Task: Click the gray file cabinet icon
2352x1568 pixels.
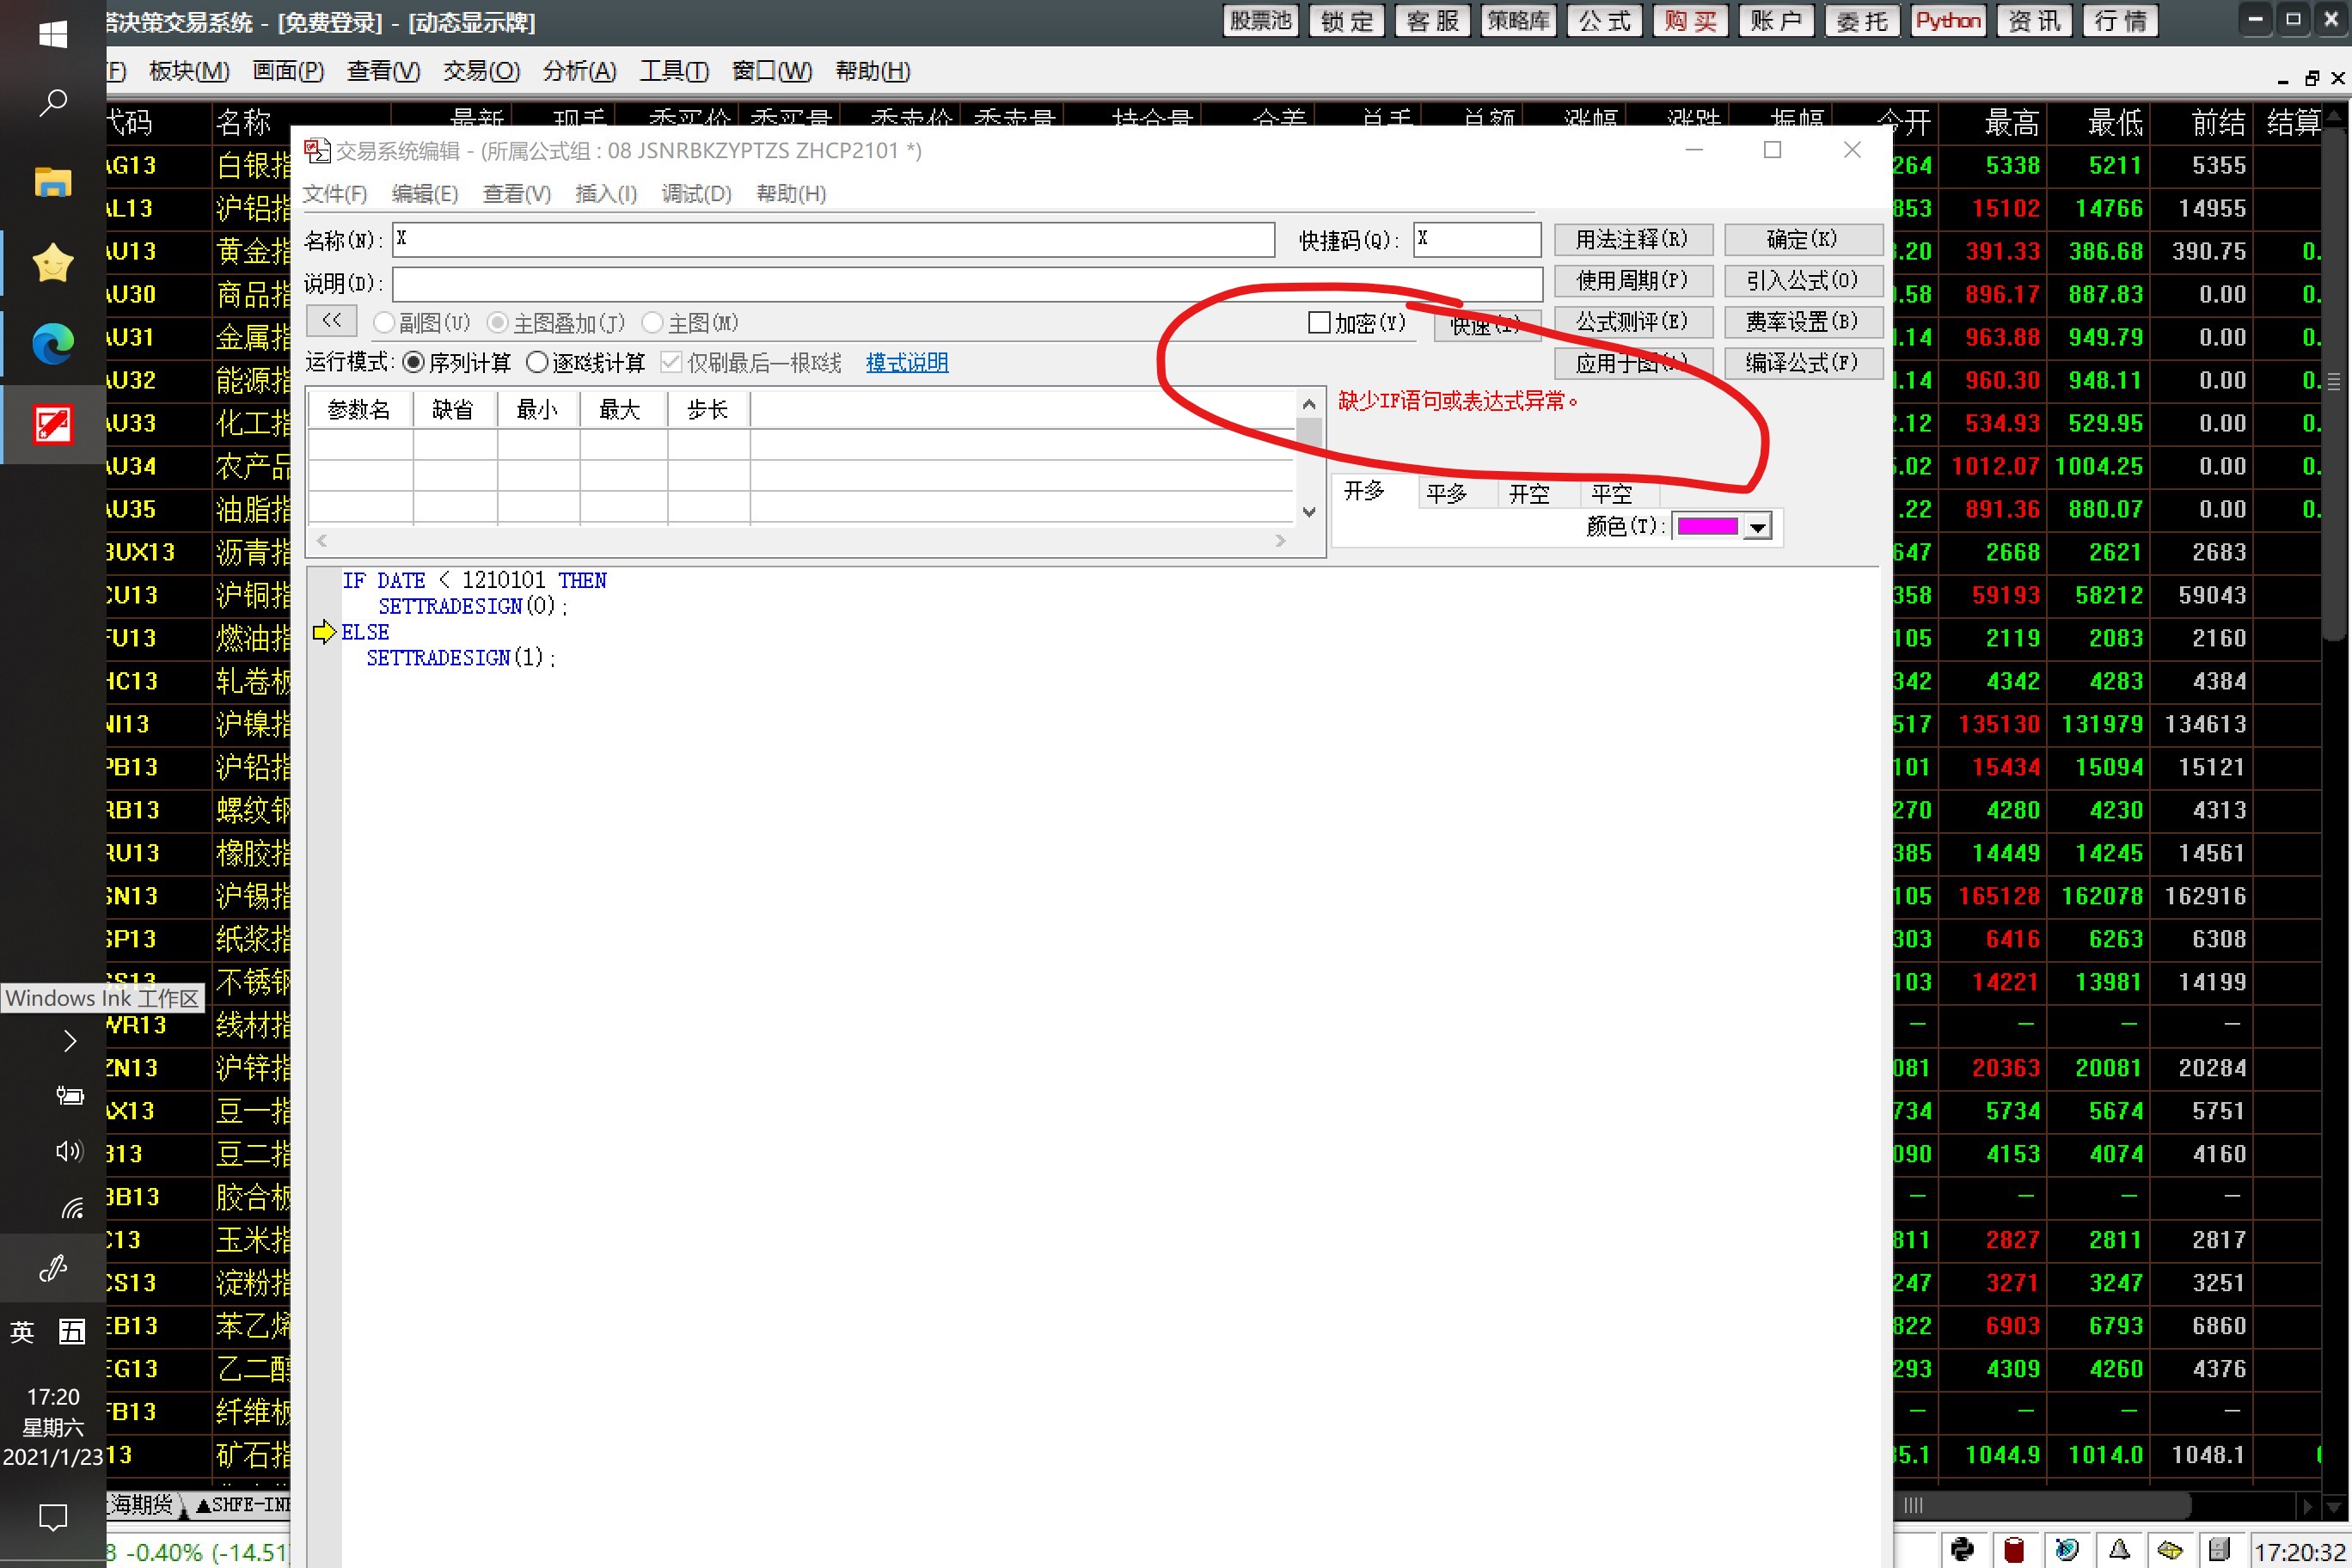Action: 2219,1549
